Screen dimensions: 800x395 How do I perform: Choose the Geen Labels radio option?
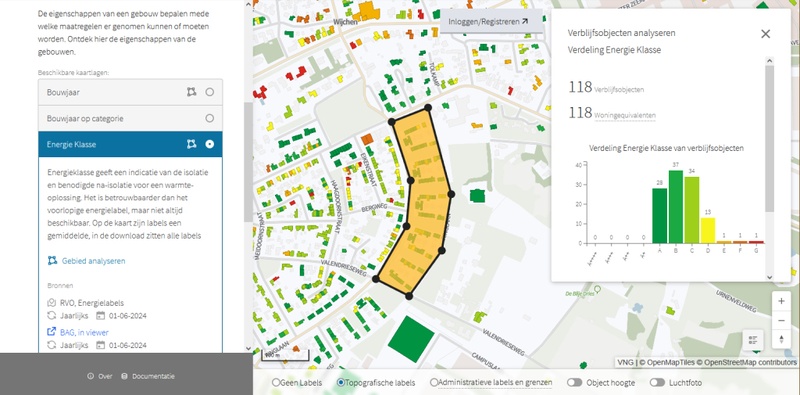(x=276, y=382)
